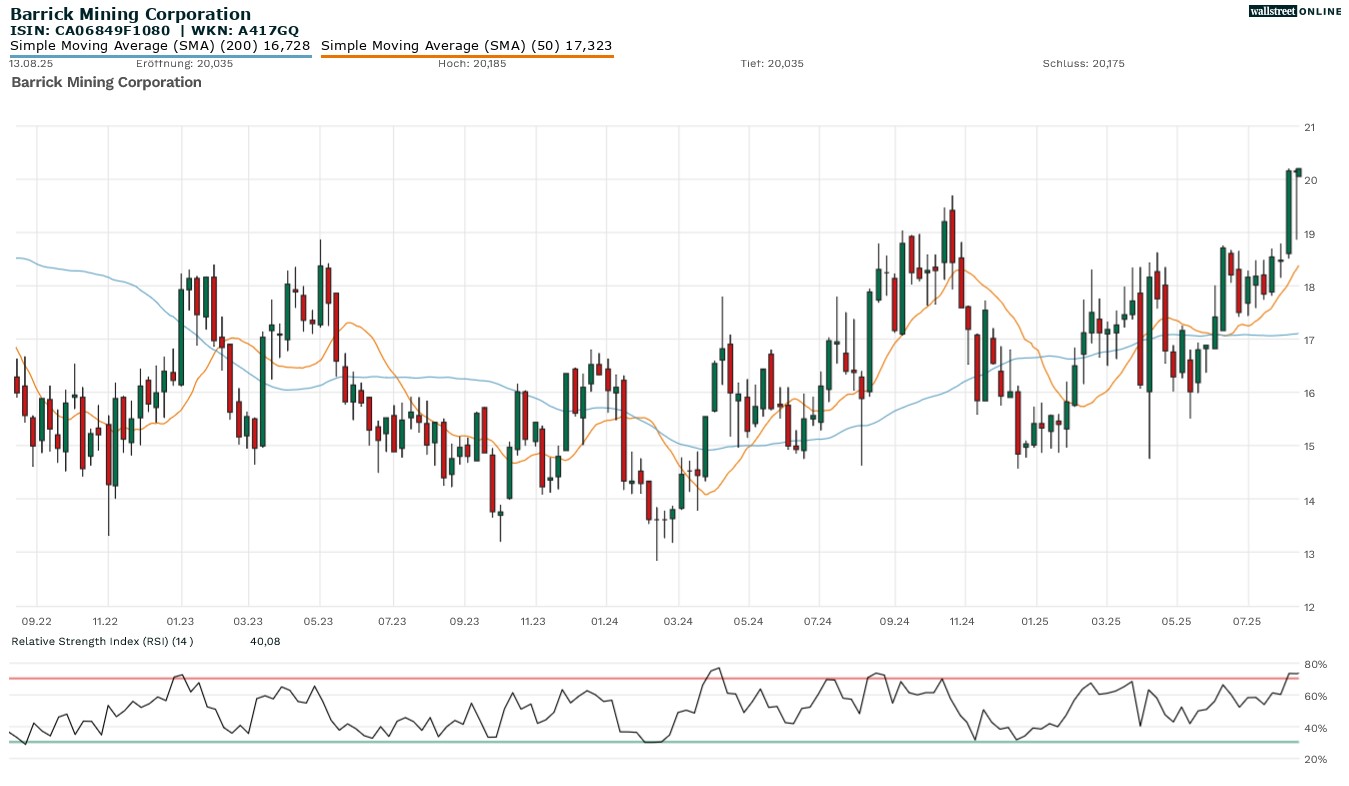Click the 07.25 time-axis label

click(x=1247, y=622)
